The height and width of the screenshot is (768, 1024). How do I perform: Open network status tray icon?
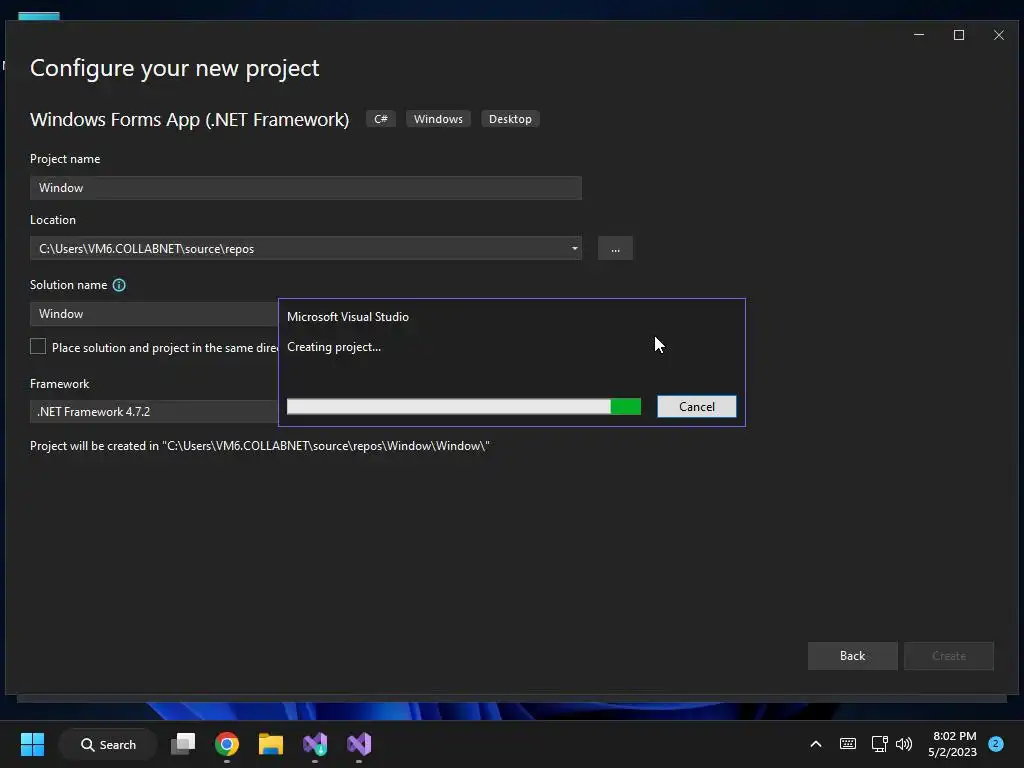(879, 744)
